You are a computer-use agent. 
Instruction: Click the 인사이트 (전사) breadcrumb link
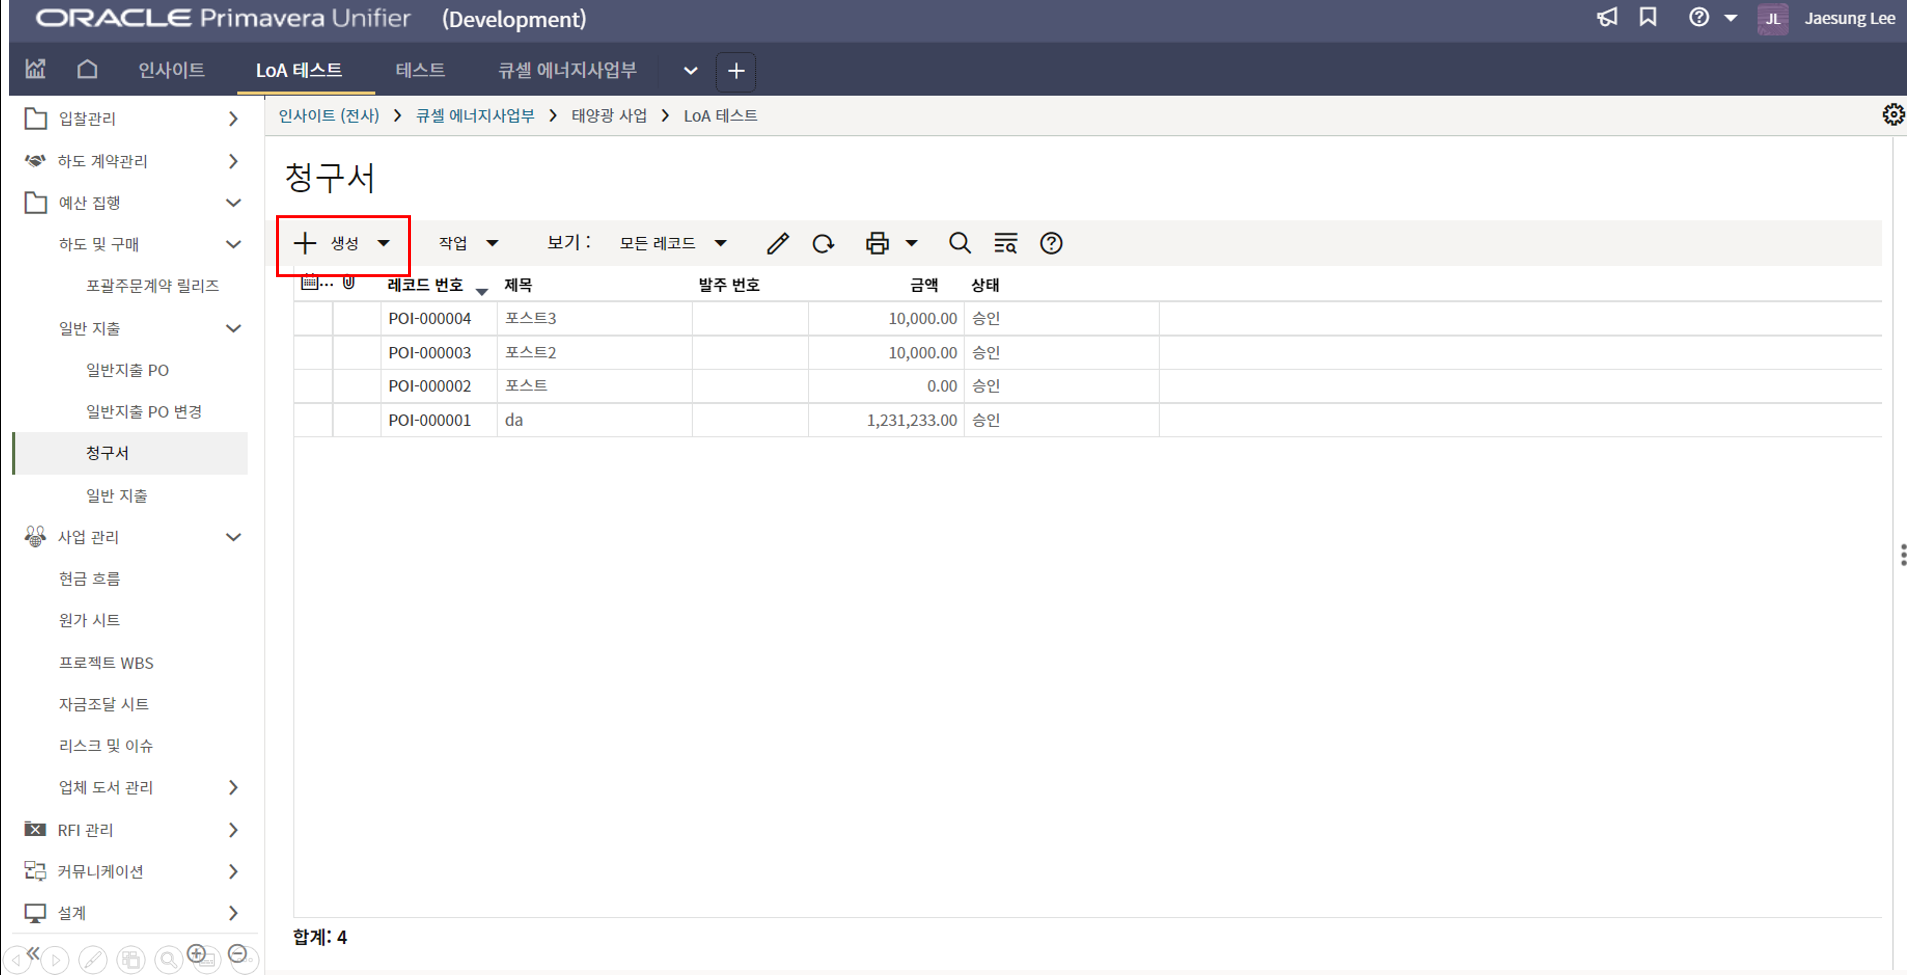coord(329,116)
